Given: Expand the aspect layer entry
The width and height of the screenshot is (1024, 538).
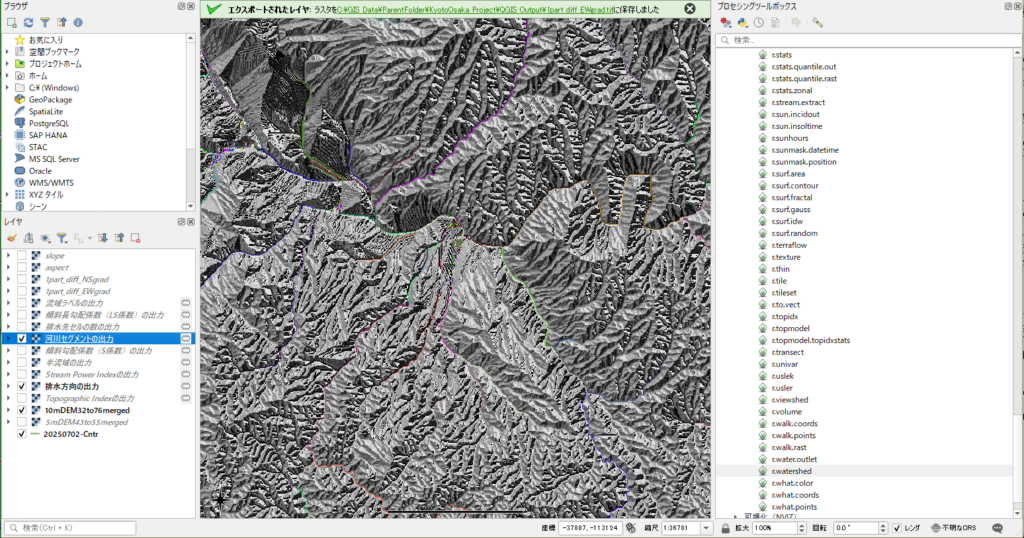Looking at the screenshot, I should point(7,268).
